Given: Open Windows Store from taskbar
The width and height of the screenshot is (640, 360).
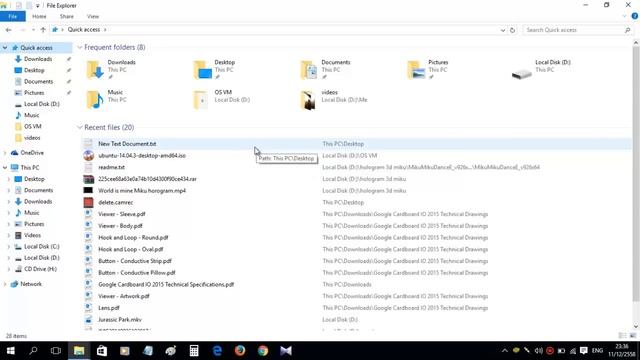Looking at the screenshot, I should tap(102, 351).
